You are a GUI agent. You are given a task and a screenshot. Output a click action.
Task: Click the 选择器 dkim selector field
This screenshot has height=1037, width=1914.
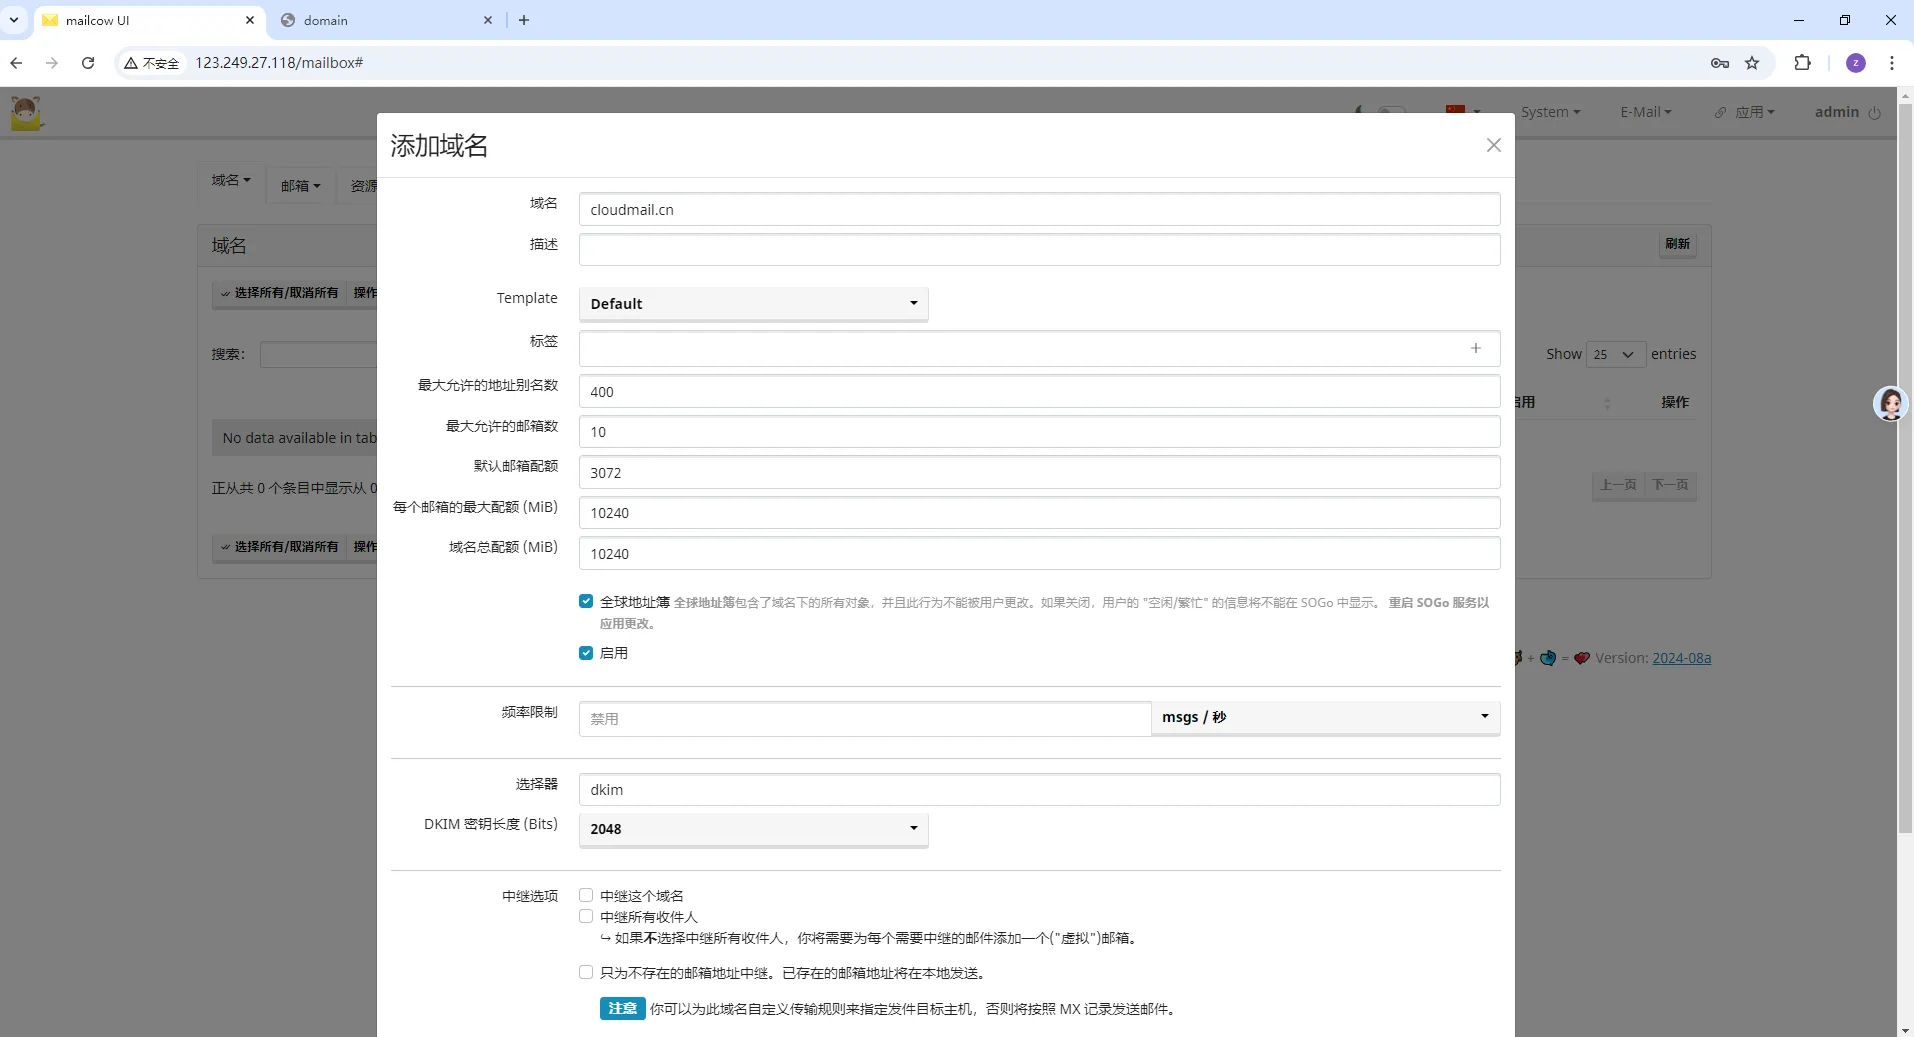[1039, 789]
